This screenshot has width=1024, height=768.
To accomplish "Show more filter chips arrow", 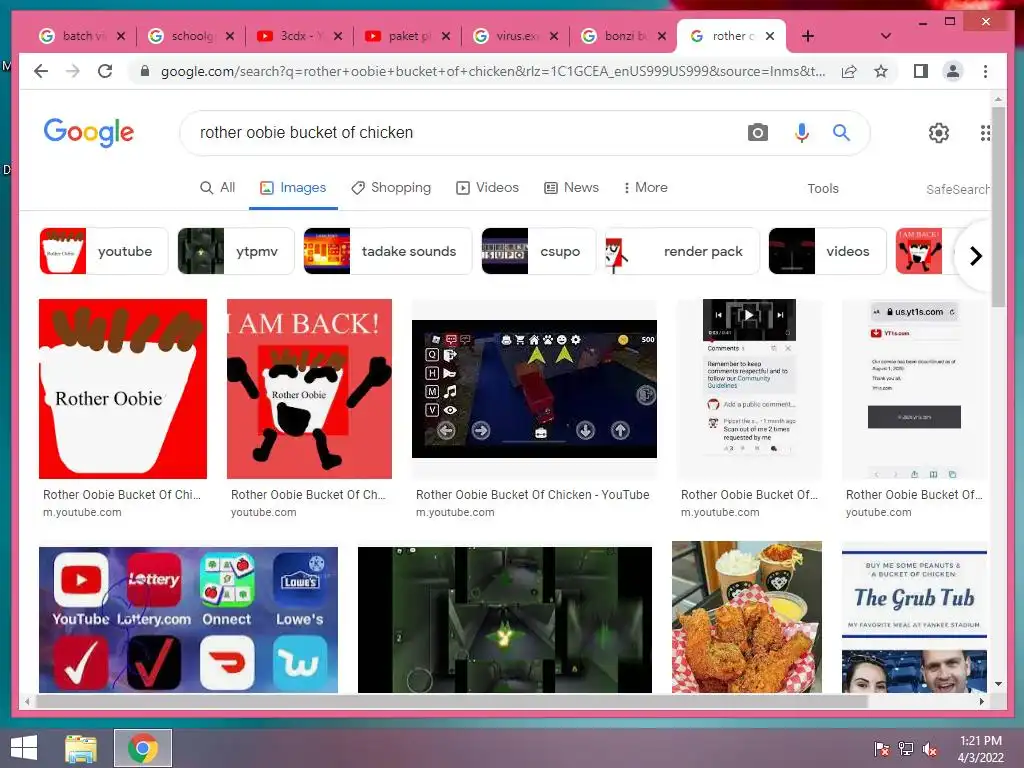I will click(976, 256).
